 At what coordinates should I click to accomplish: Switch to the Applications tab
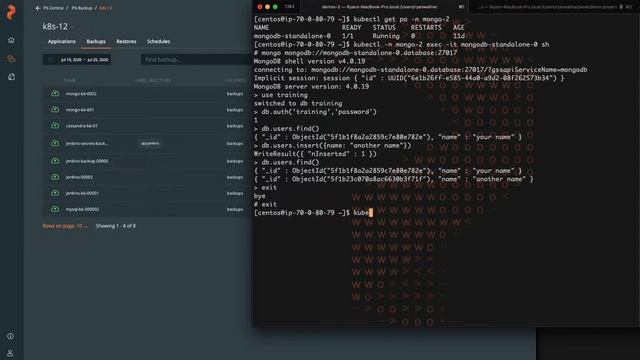(x=62, y=42)
